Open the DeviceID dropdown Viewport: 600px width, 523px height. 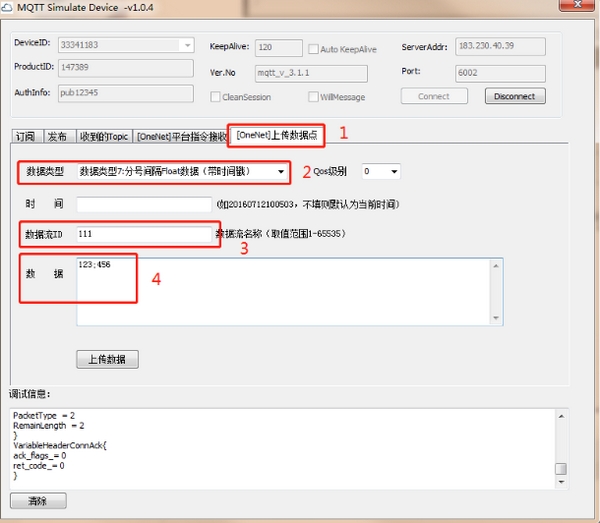click(187, 45)
